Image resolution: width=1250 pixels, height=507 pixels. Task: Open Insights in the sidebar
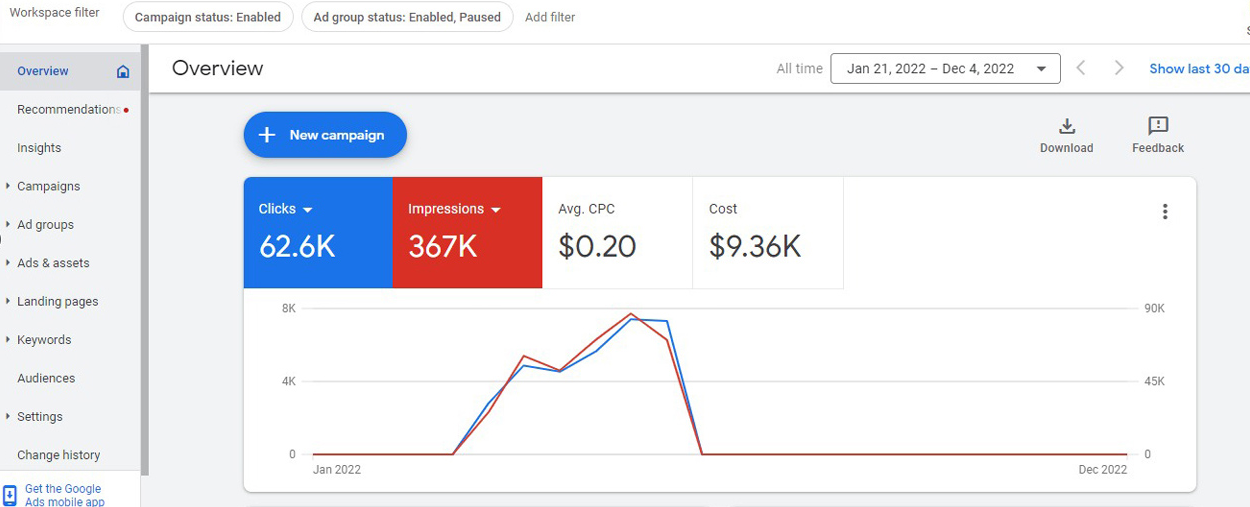pyautogui.click(x=39, y=148)
